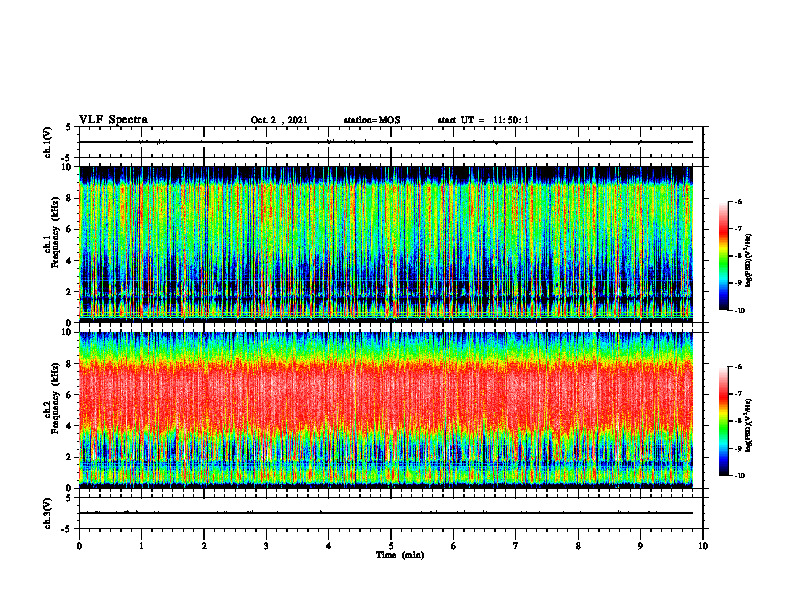
Task: Click time axis tick label "2"
Action: pos(204,546)
